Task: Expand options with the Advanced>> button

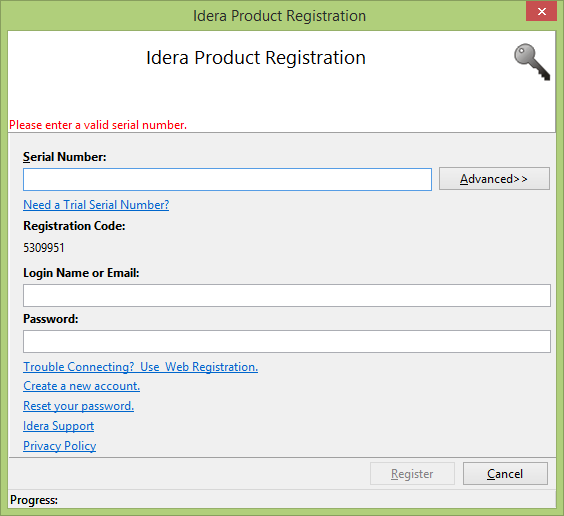Action: point(494,178)
